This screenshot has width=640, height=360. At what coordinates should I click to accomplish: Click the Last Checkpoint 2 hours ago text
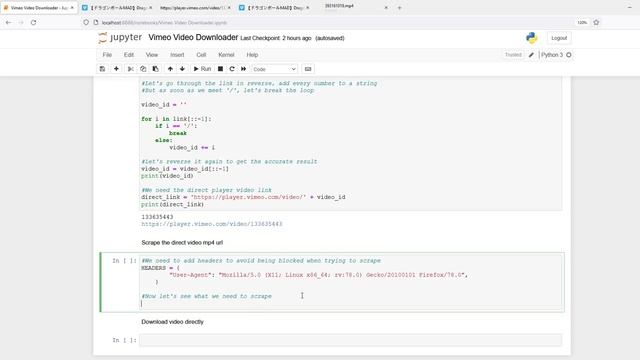pos(276,38)
